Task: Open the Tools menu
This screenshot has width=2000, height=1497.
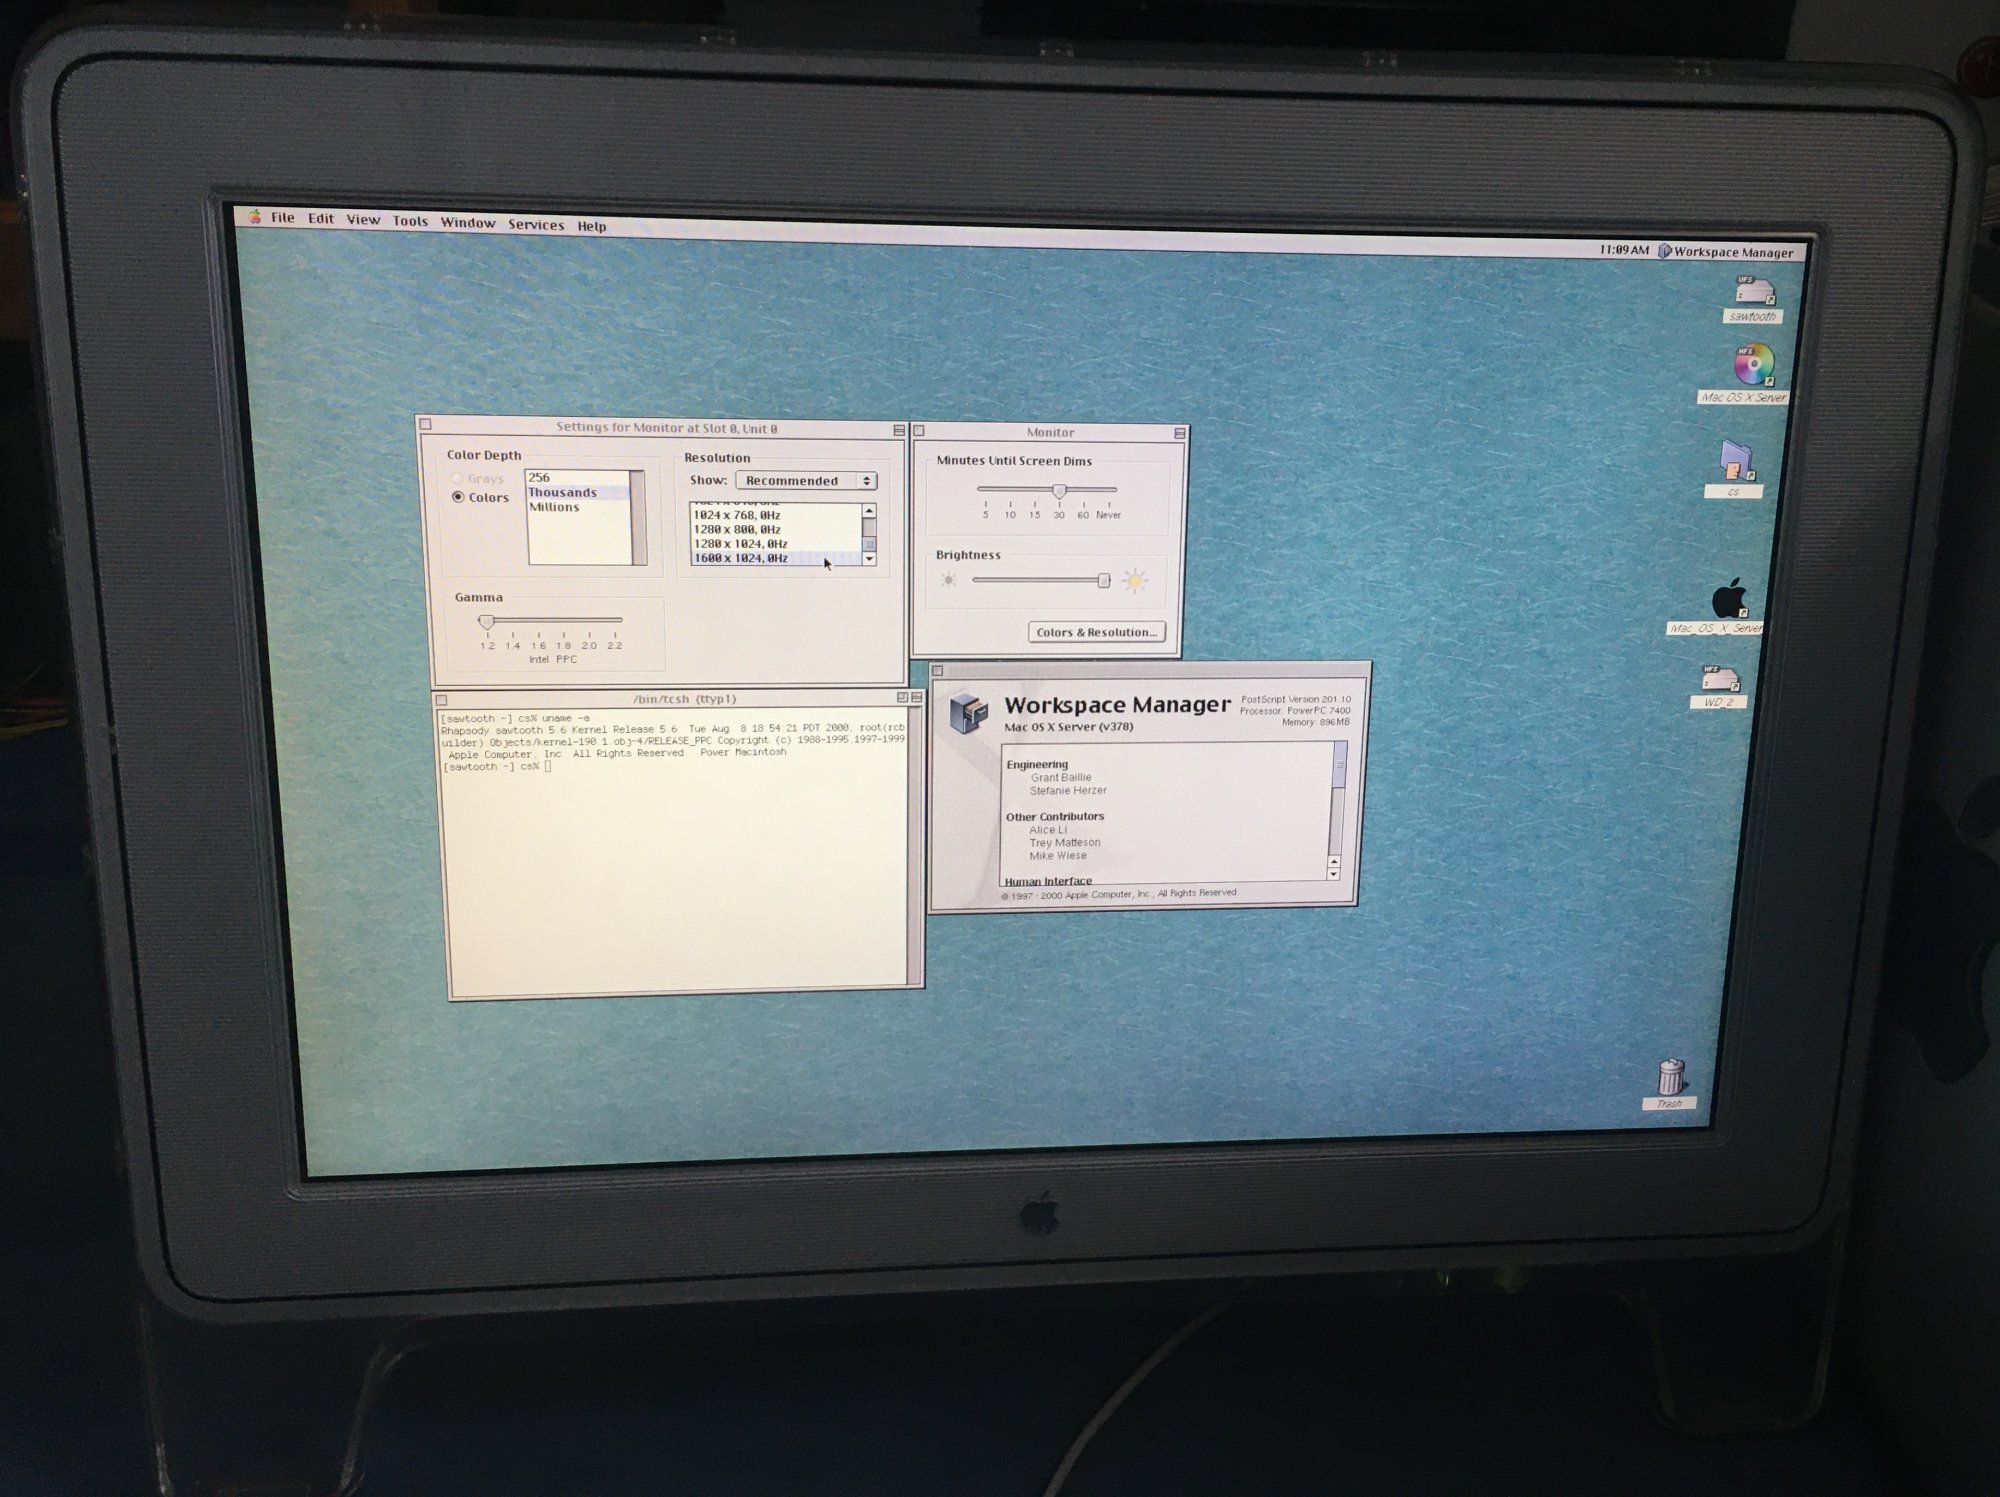Action: coord(410,221)
